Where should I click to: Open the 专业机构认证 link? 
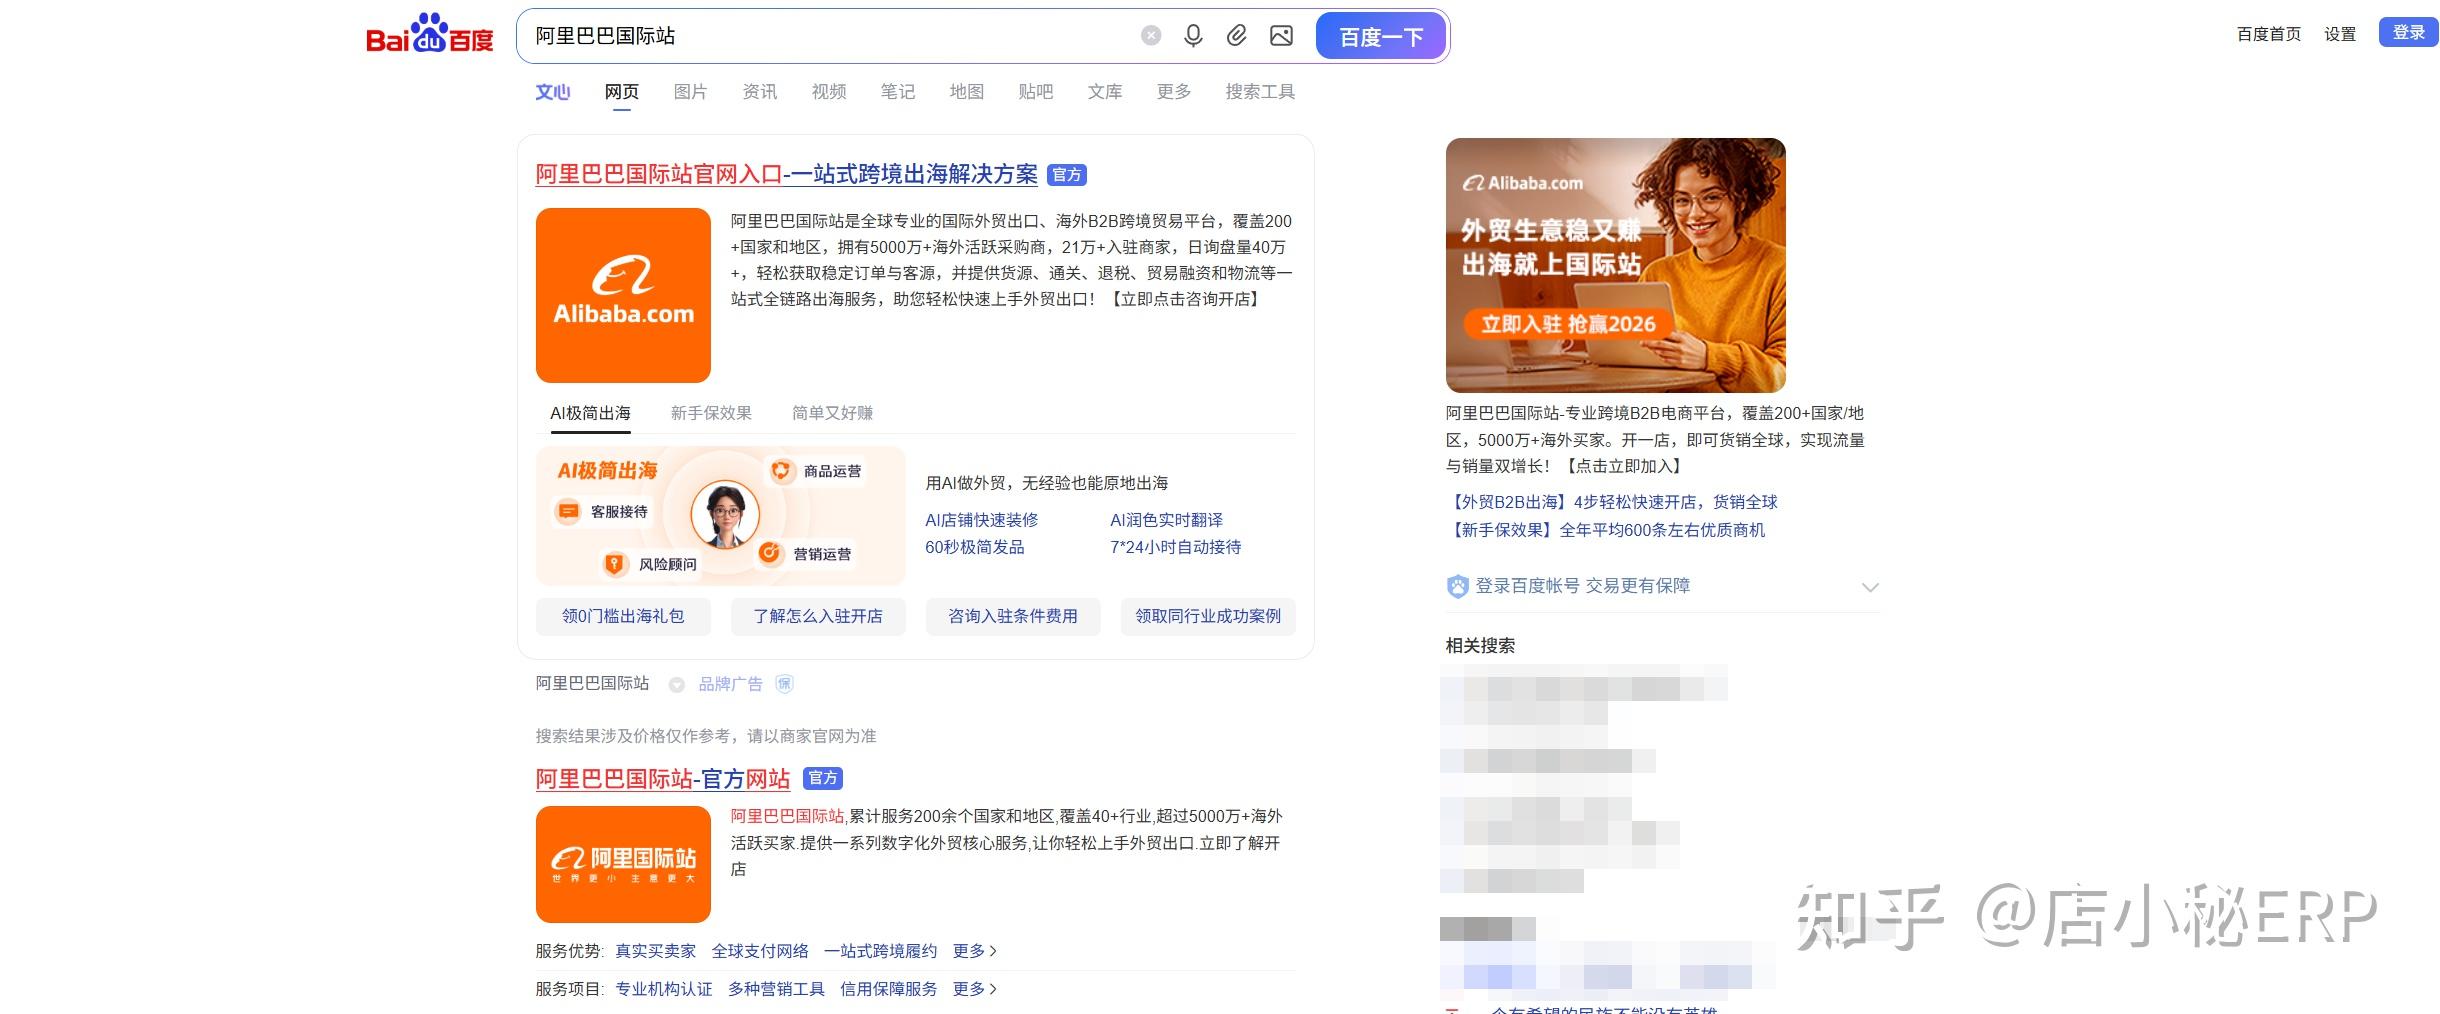(x=663, y=989)
